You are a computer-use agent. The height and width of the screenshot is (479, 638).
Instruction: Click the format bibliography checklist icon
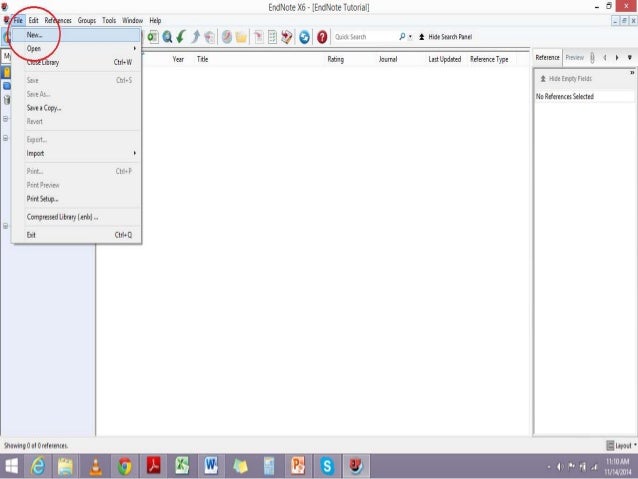tap(272, 37)
